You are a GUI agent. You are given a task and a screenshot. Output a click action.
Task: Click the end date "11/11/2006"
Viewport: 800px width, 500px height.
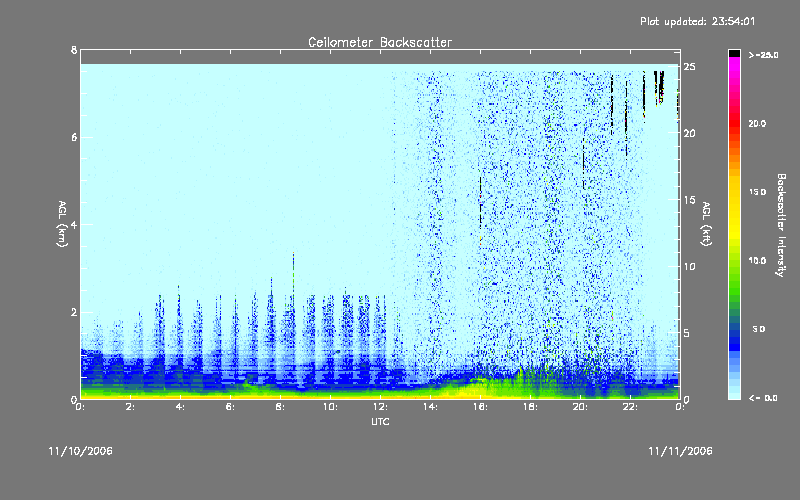coord(680,451)
